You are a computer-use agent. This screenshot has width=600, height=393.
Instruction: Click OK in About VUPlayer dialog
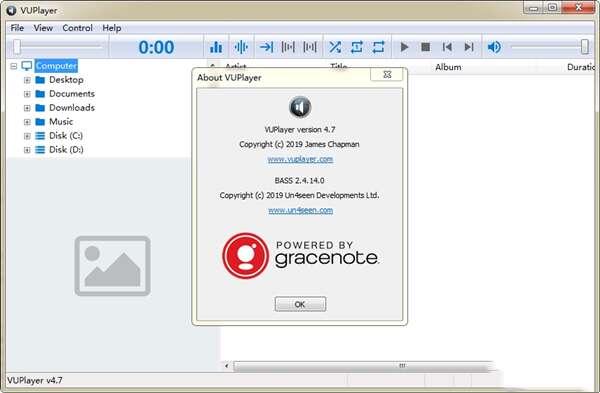[300, 304]
